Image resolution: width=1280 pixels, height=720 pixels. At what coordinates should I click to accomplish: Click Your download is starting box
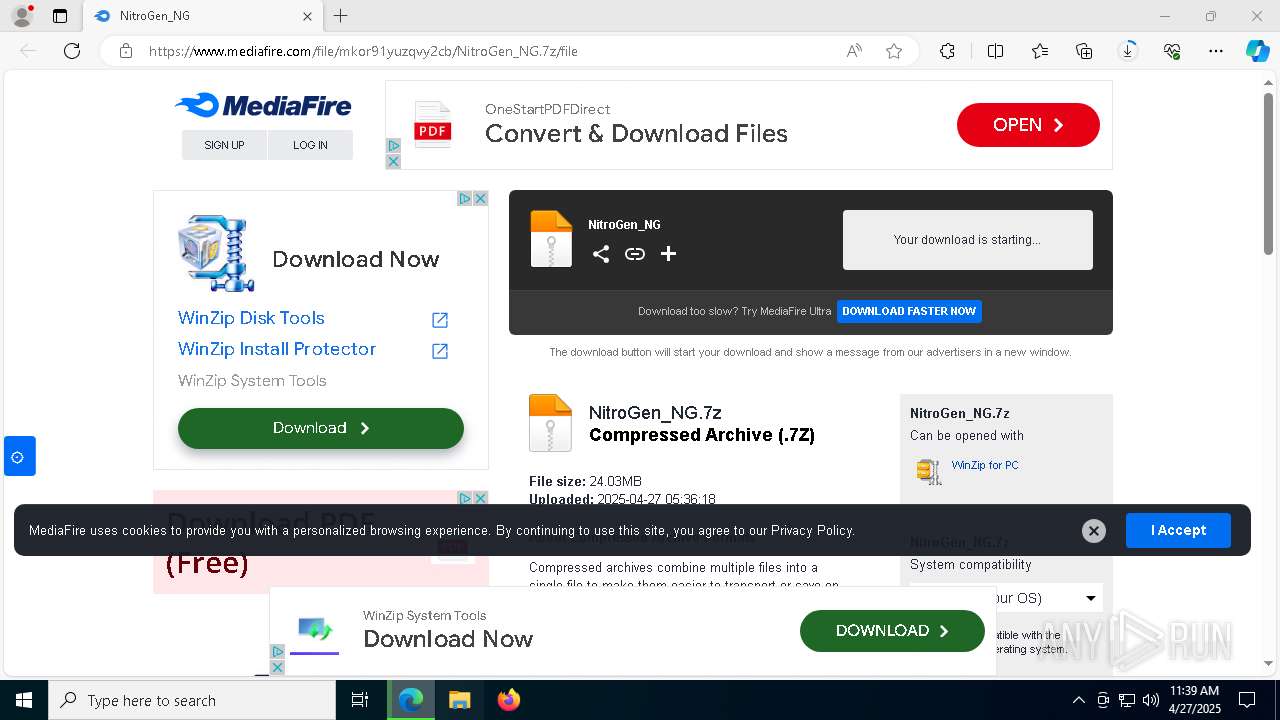coord(968,240)
